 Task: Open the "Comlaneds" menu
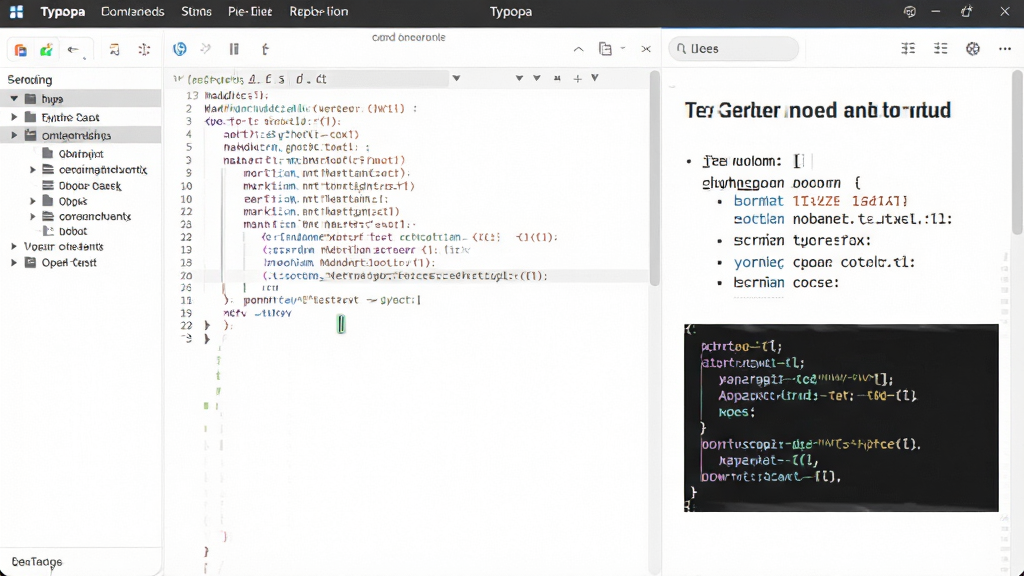coord(133,12)
